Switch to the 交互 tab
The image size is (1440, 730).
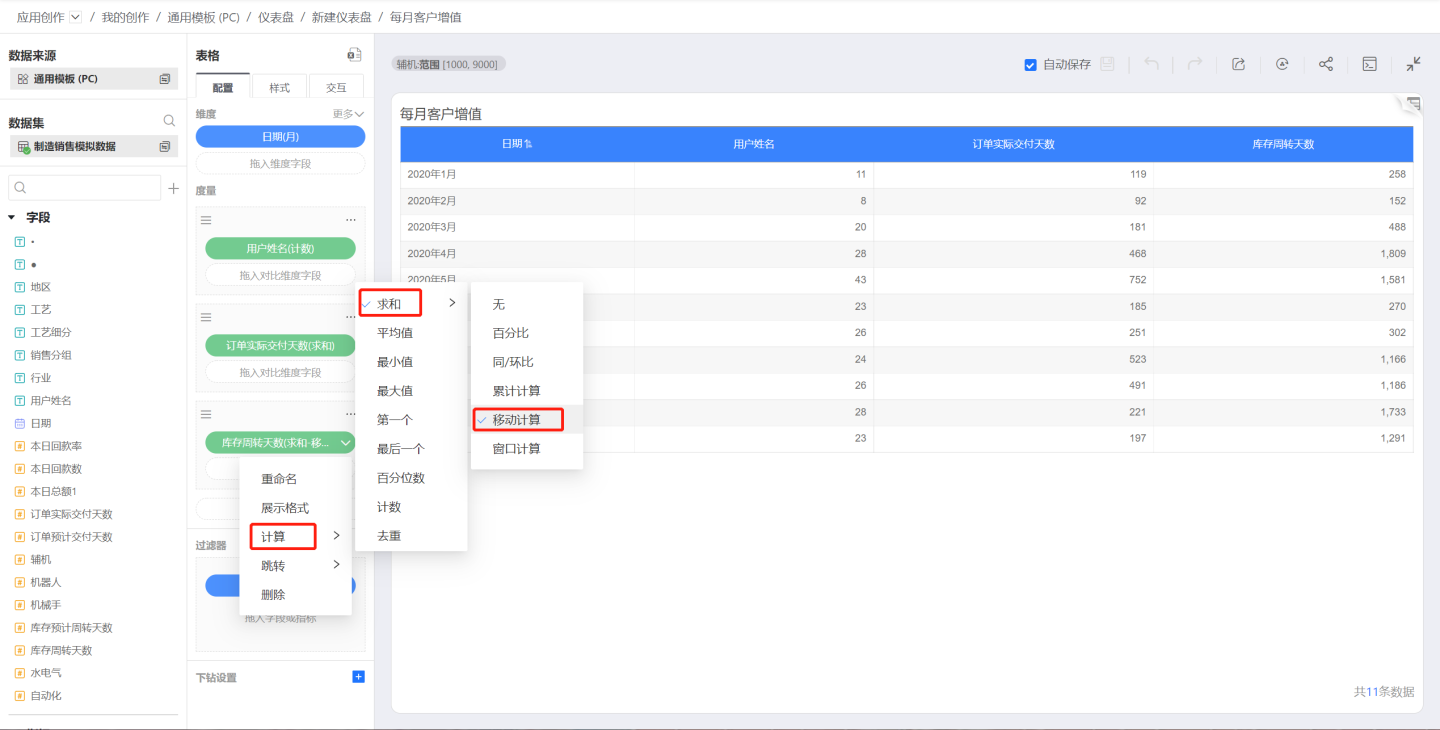click(336, 88)
